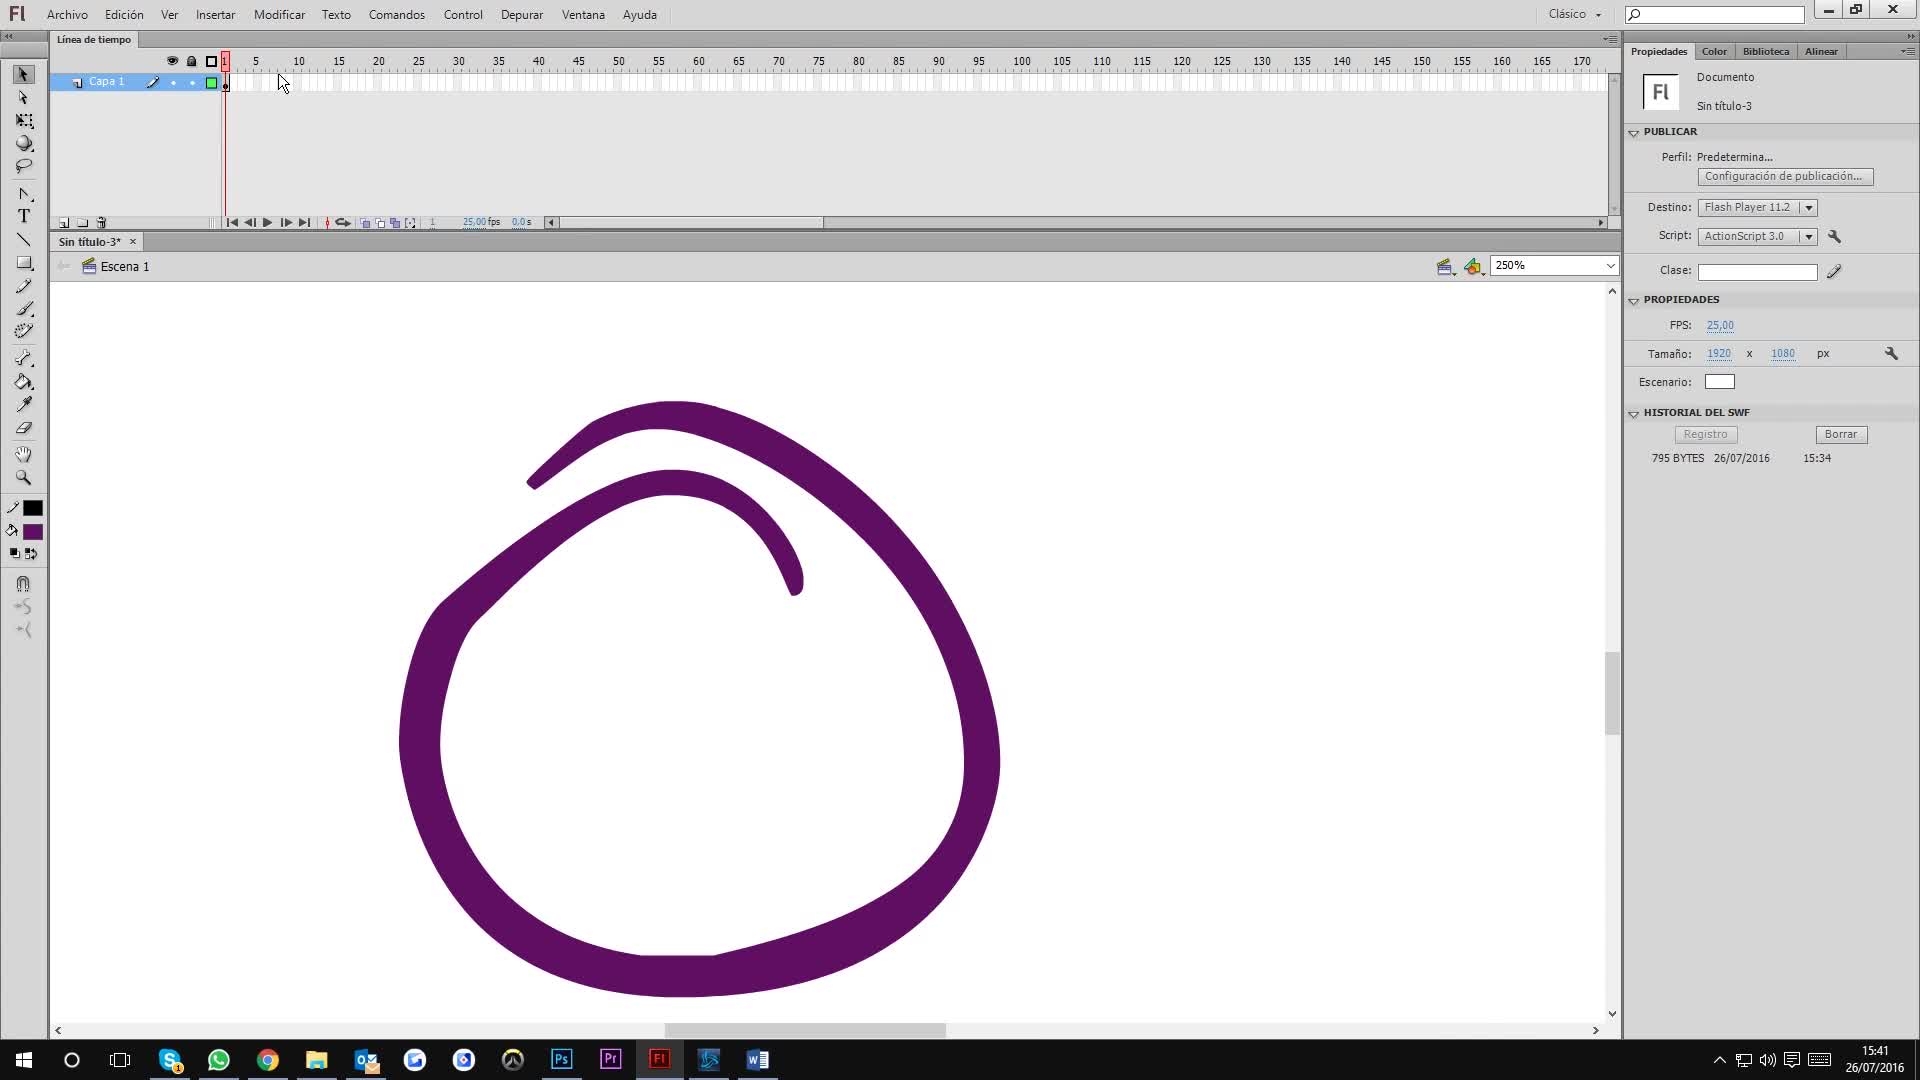Collapse the PUBLICAR section

pyautogui.click(x=1634, y=132)
